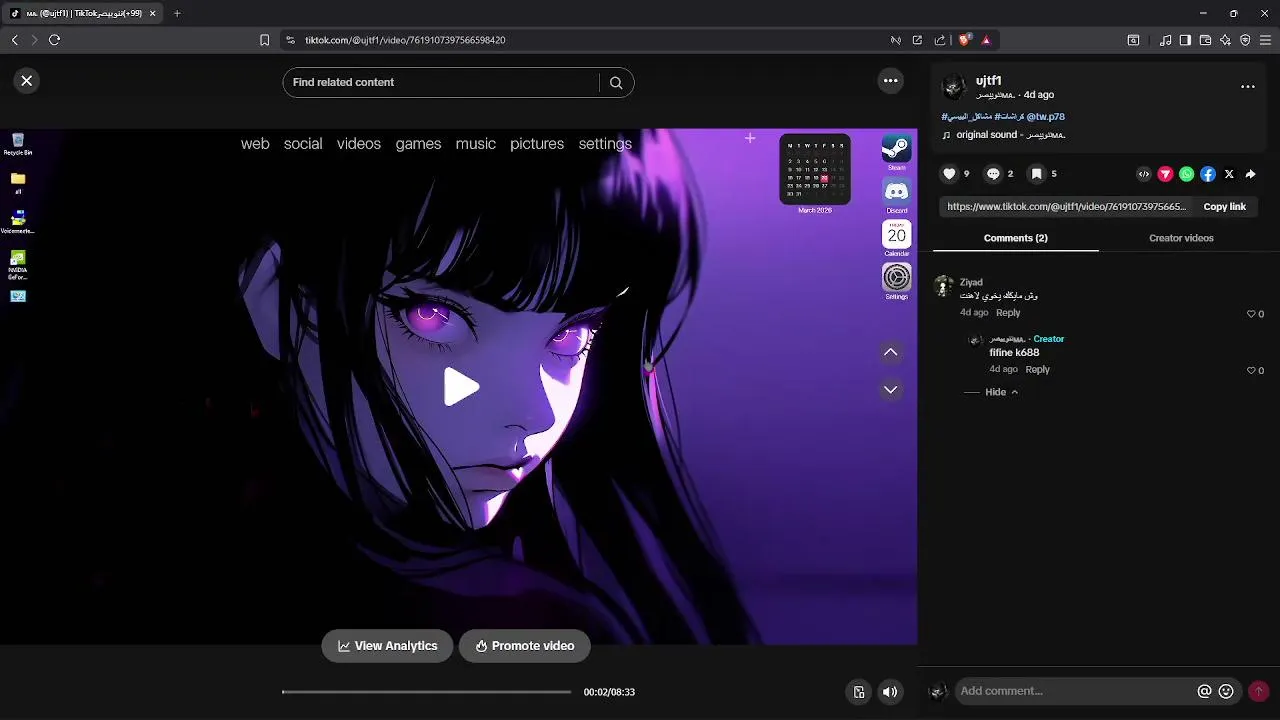Viewport: 1280px width, 720px height.
Task: Play the video with the center play button
Action: click(x=460, y=387)
